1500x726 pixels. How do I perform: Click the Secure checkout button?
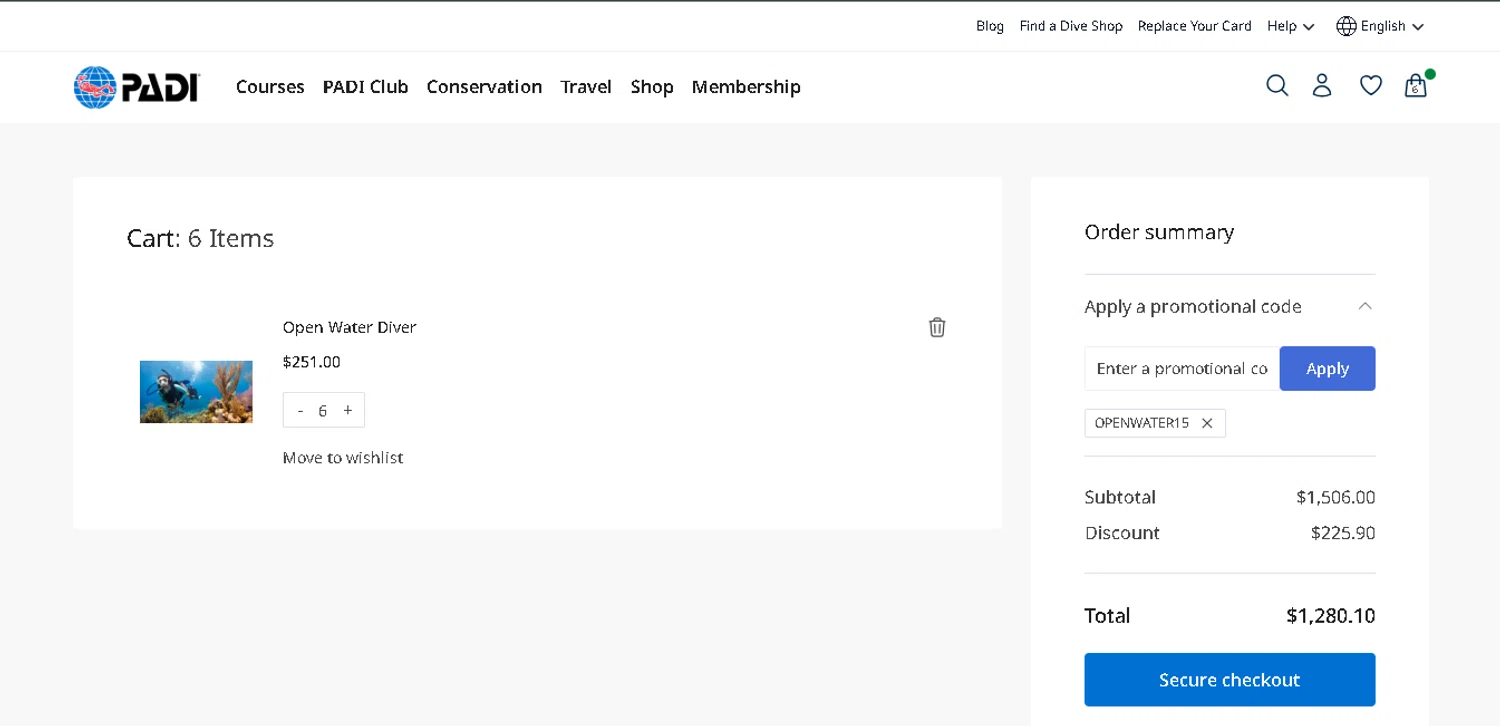point(1229,680)
